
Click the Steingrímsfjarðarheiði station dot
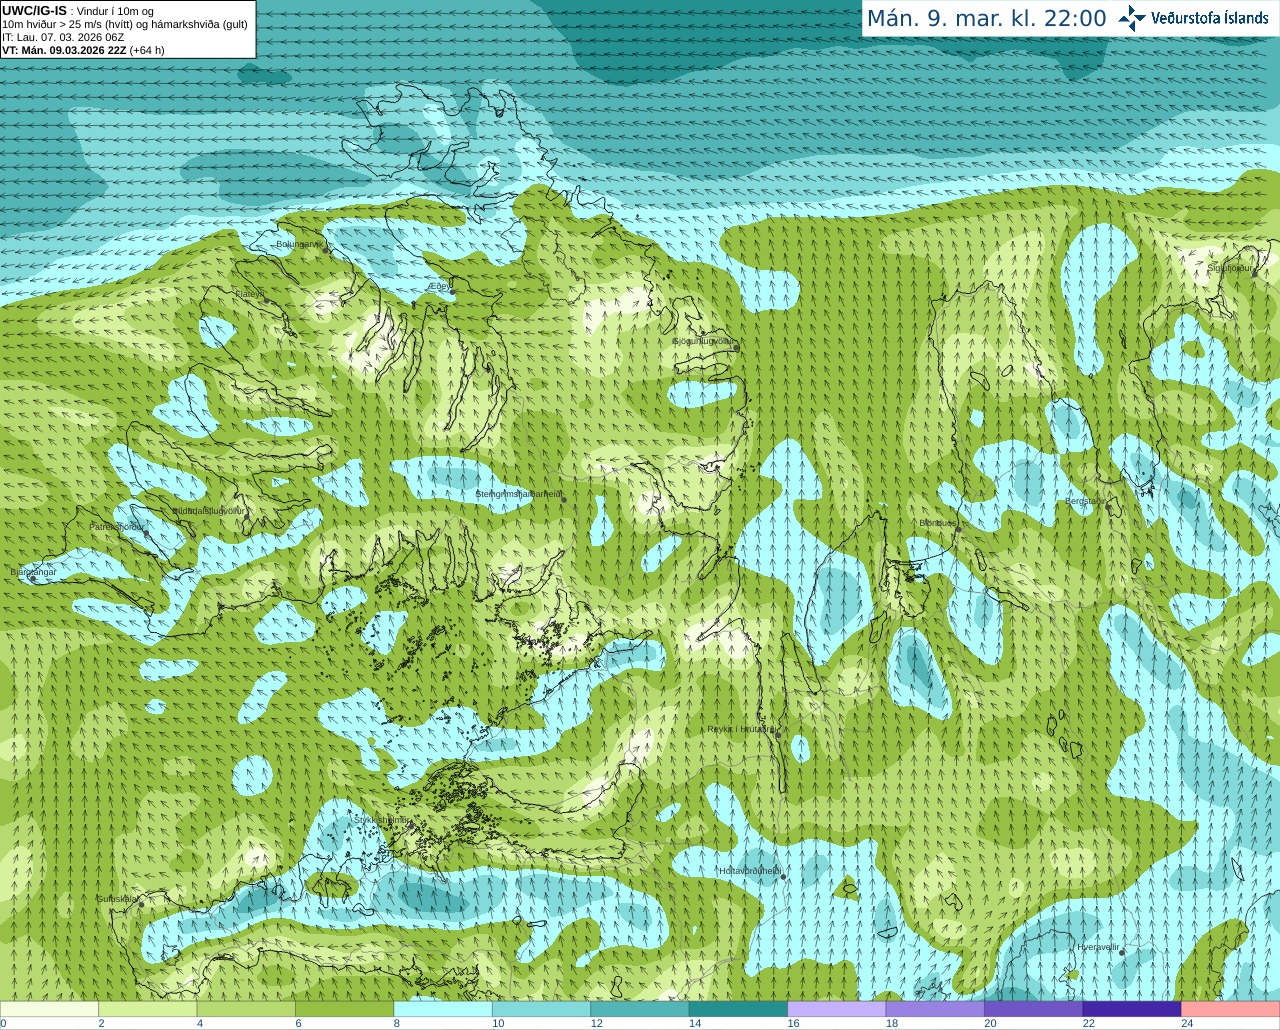(563, 499)
